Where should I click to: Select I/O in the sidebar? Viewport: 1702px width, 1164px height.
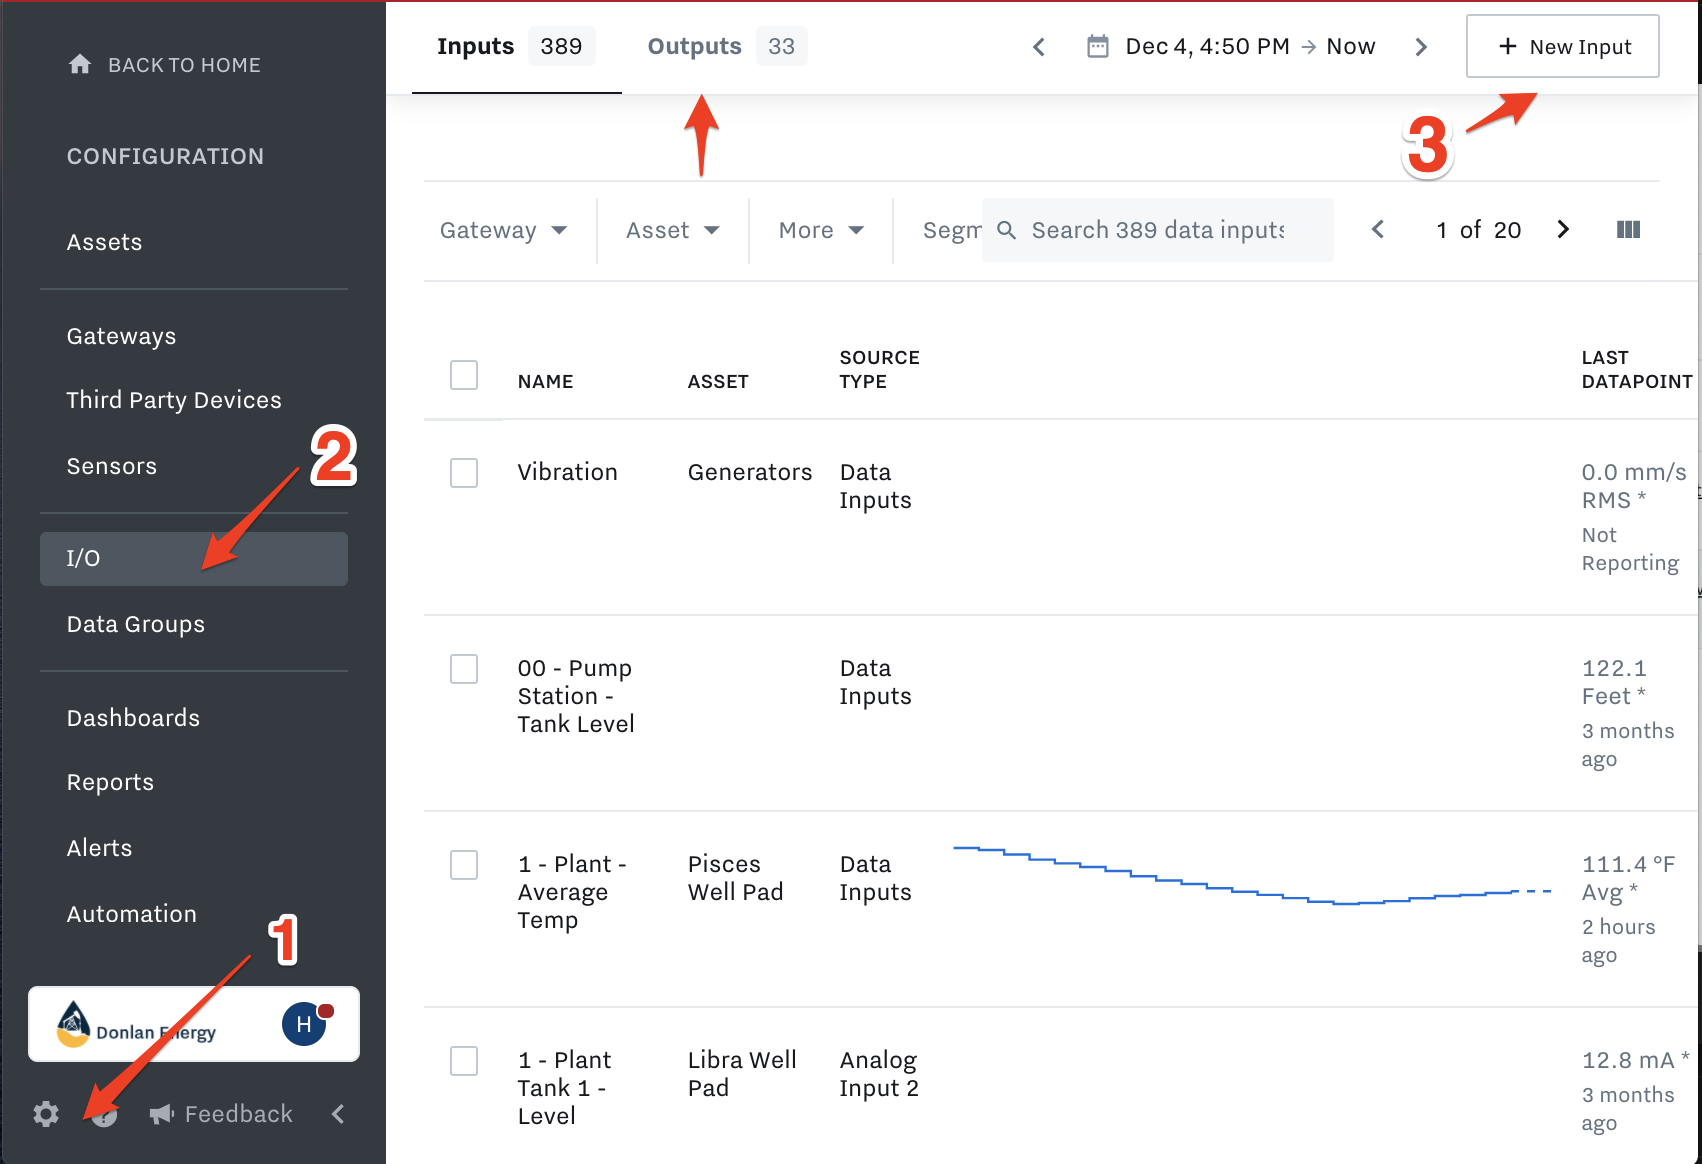pyautogui.click(x=194, y=558)
